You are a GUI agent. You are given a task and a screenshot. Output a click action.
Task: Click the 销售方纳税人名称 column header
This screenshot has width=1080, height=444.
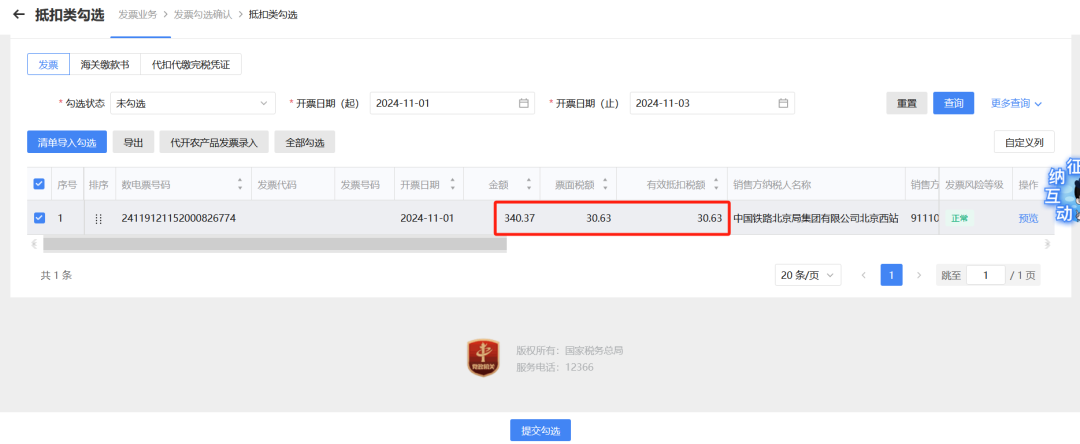771,184
